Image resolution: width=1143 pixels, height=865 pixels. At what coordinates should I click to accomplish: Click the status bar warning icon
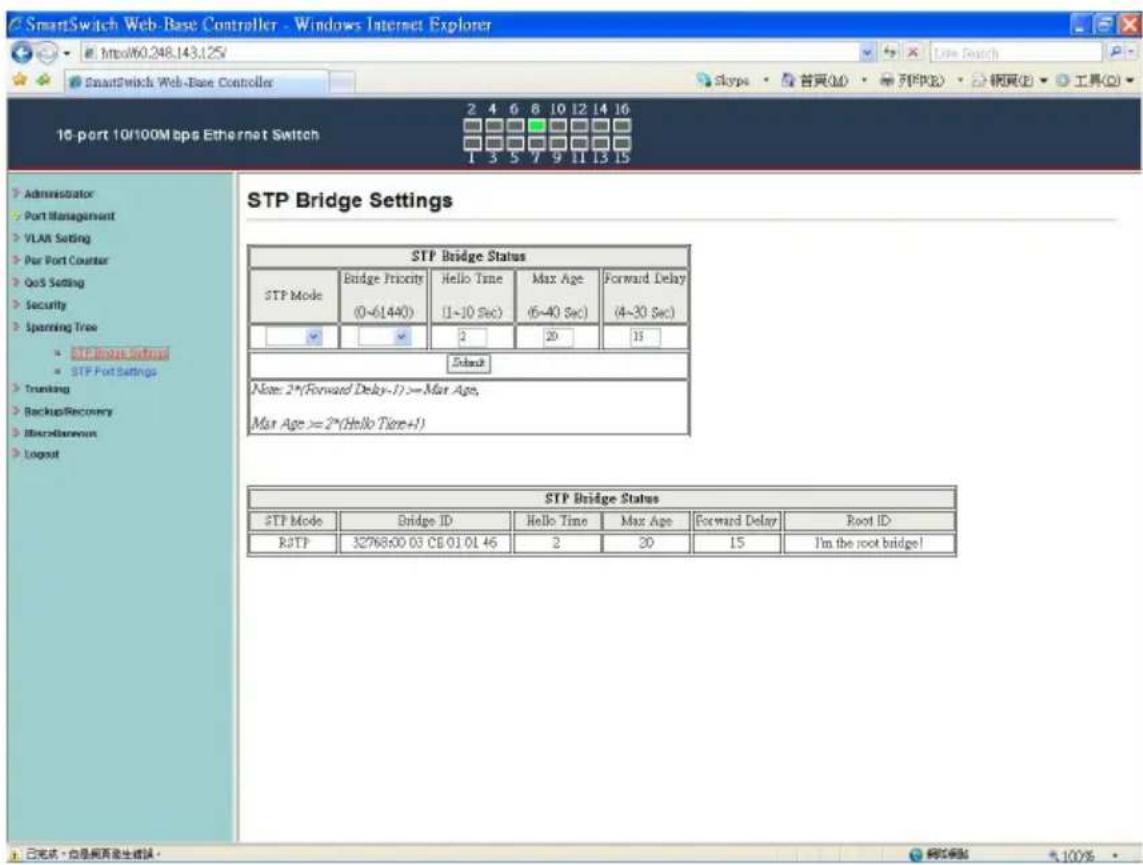(x=15, y=855)
